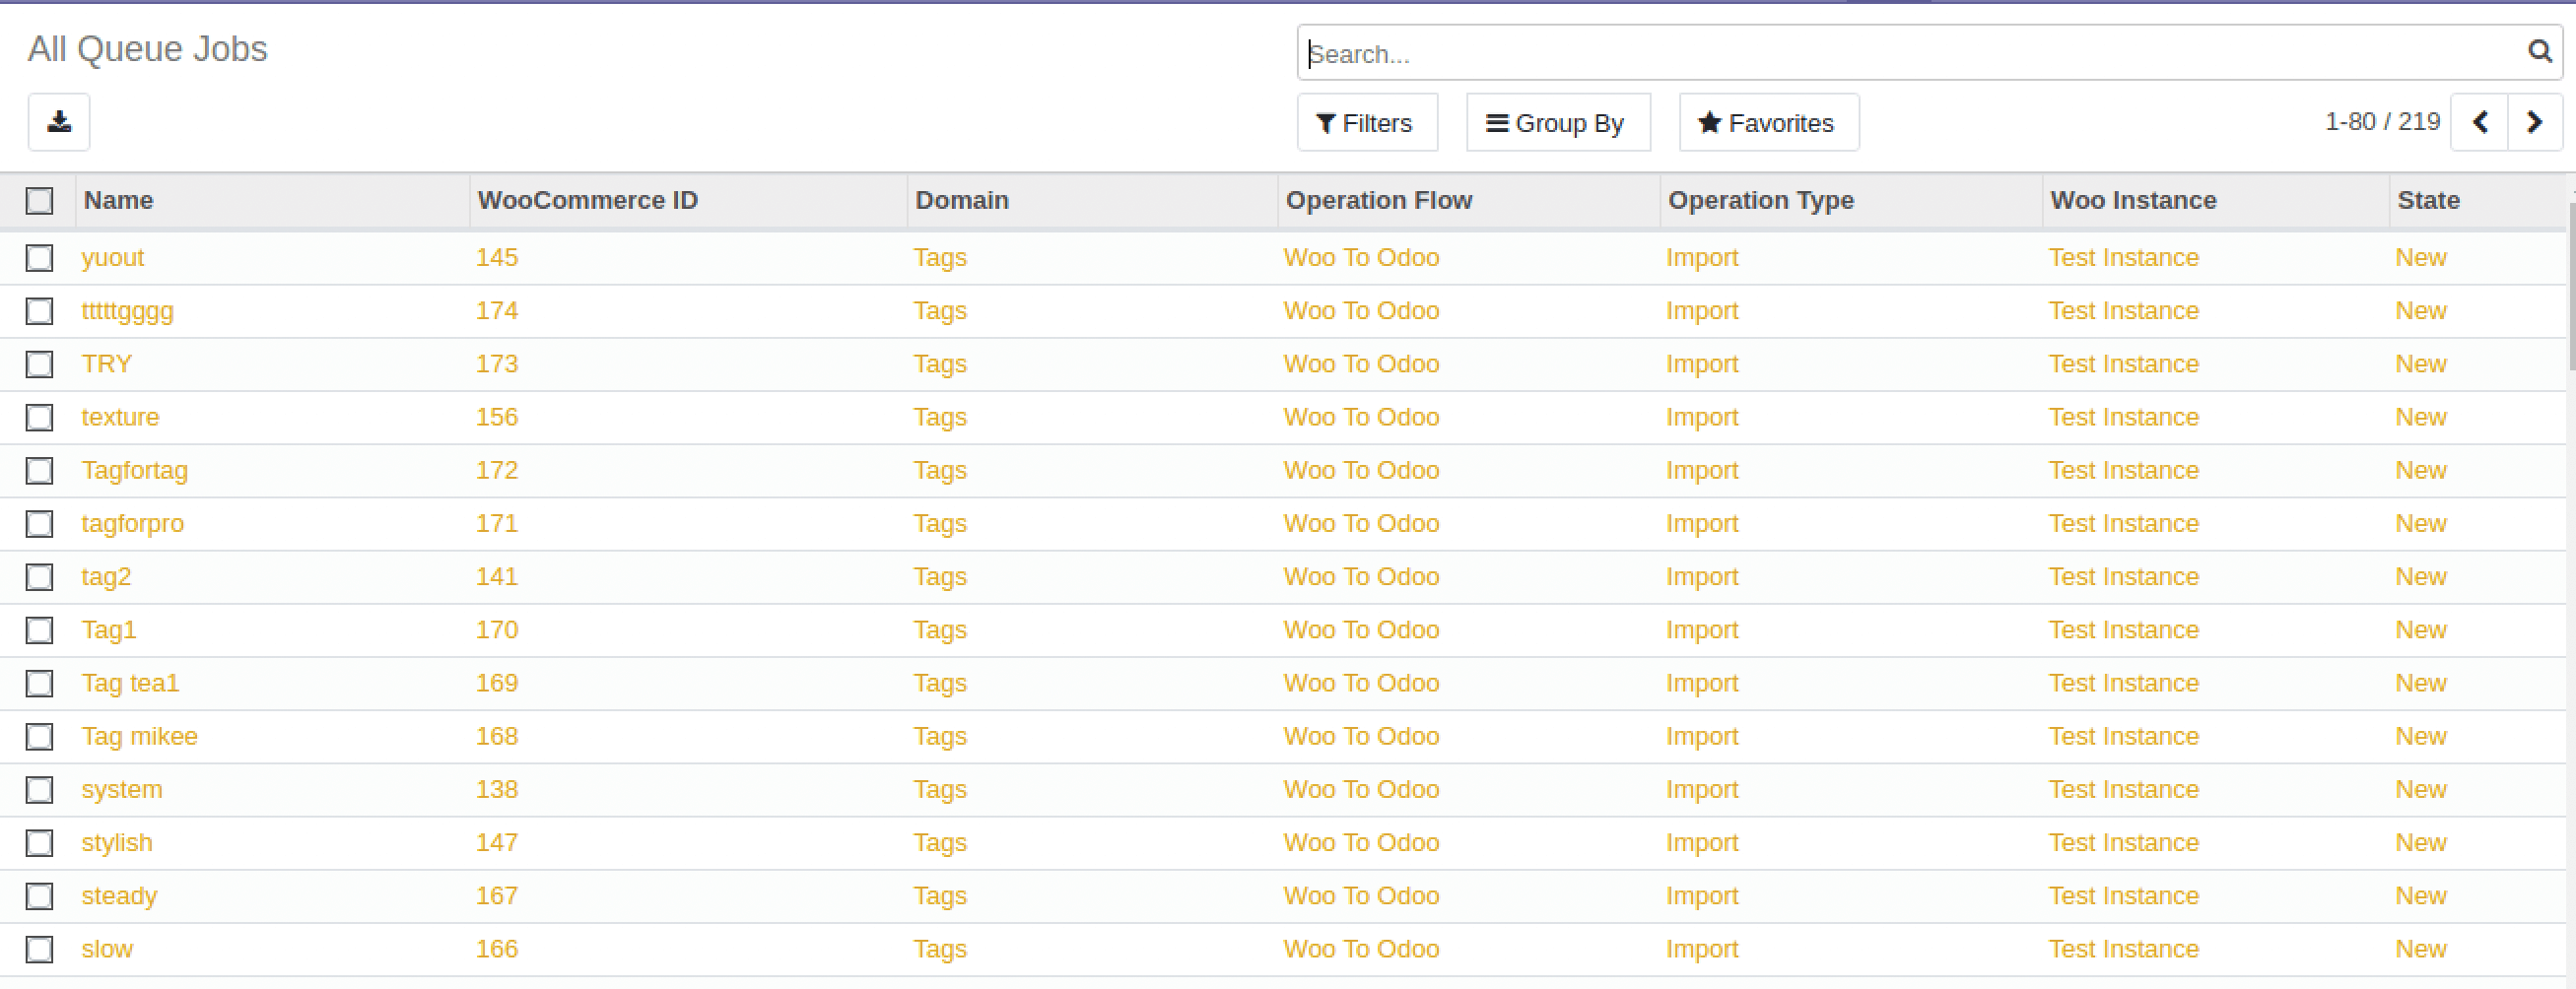Click the Favorites star icon

(1708, 123)
